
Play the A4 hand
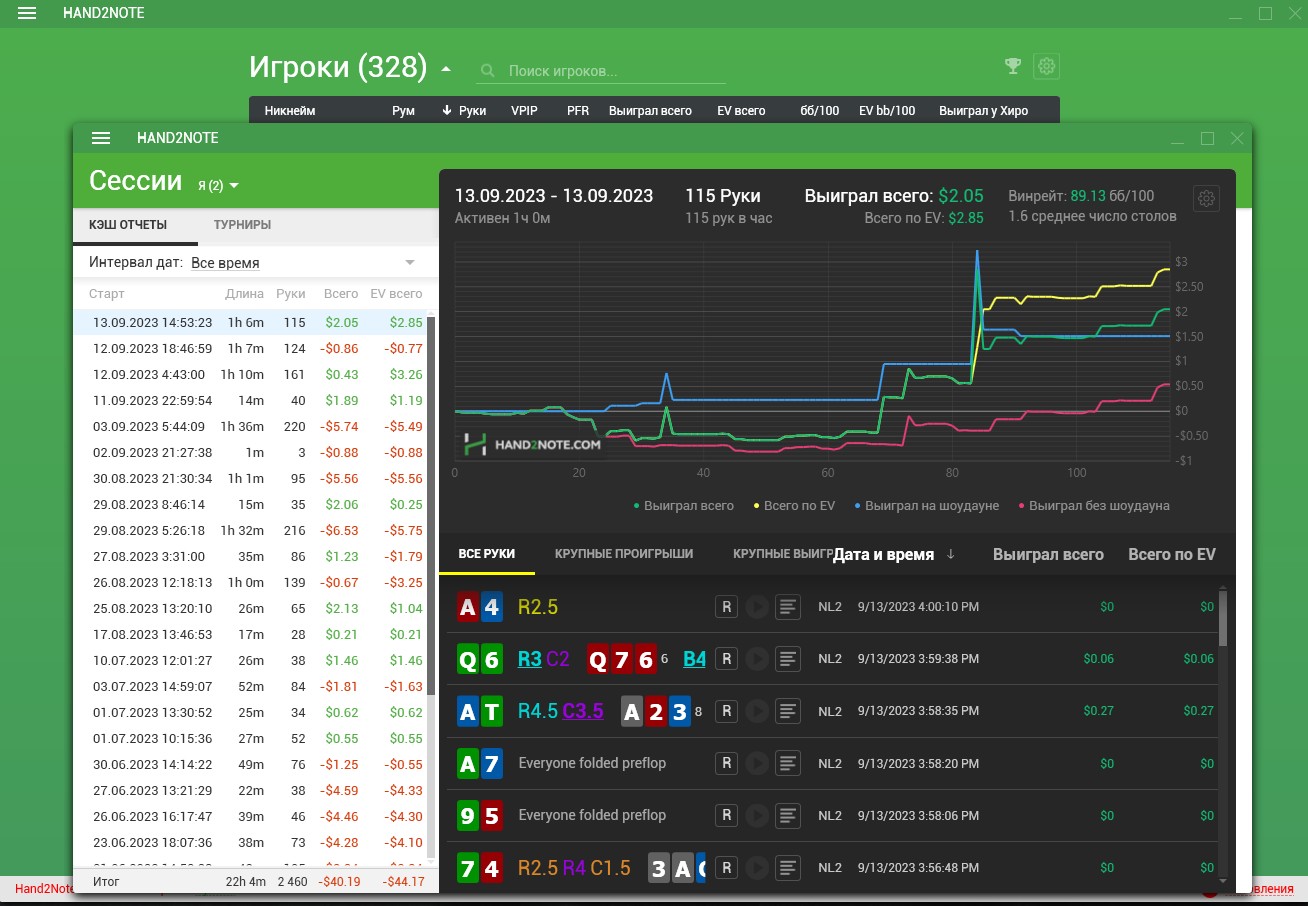[x=757, y=607]
